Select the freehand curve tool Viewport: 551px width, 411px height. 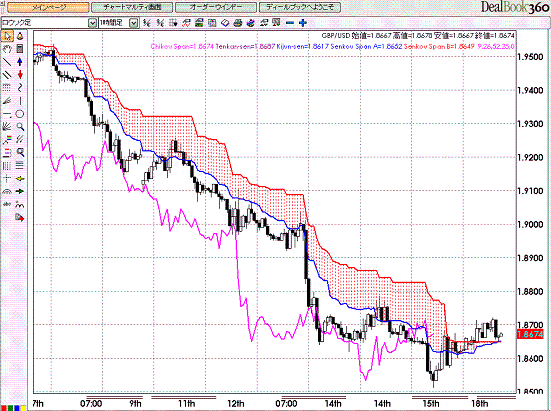click(20, 88)
